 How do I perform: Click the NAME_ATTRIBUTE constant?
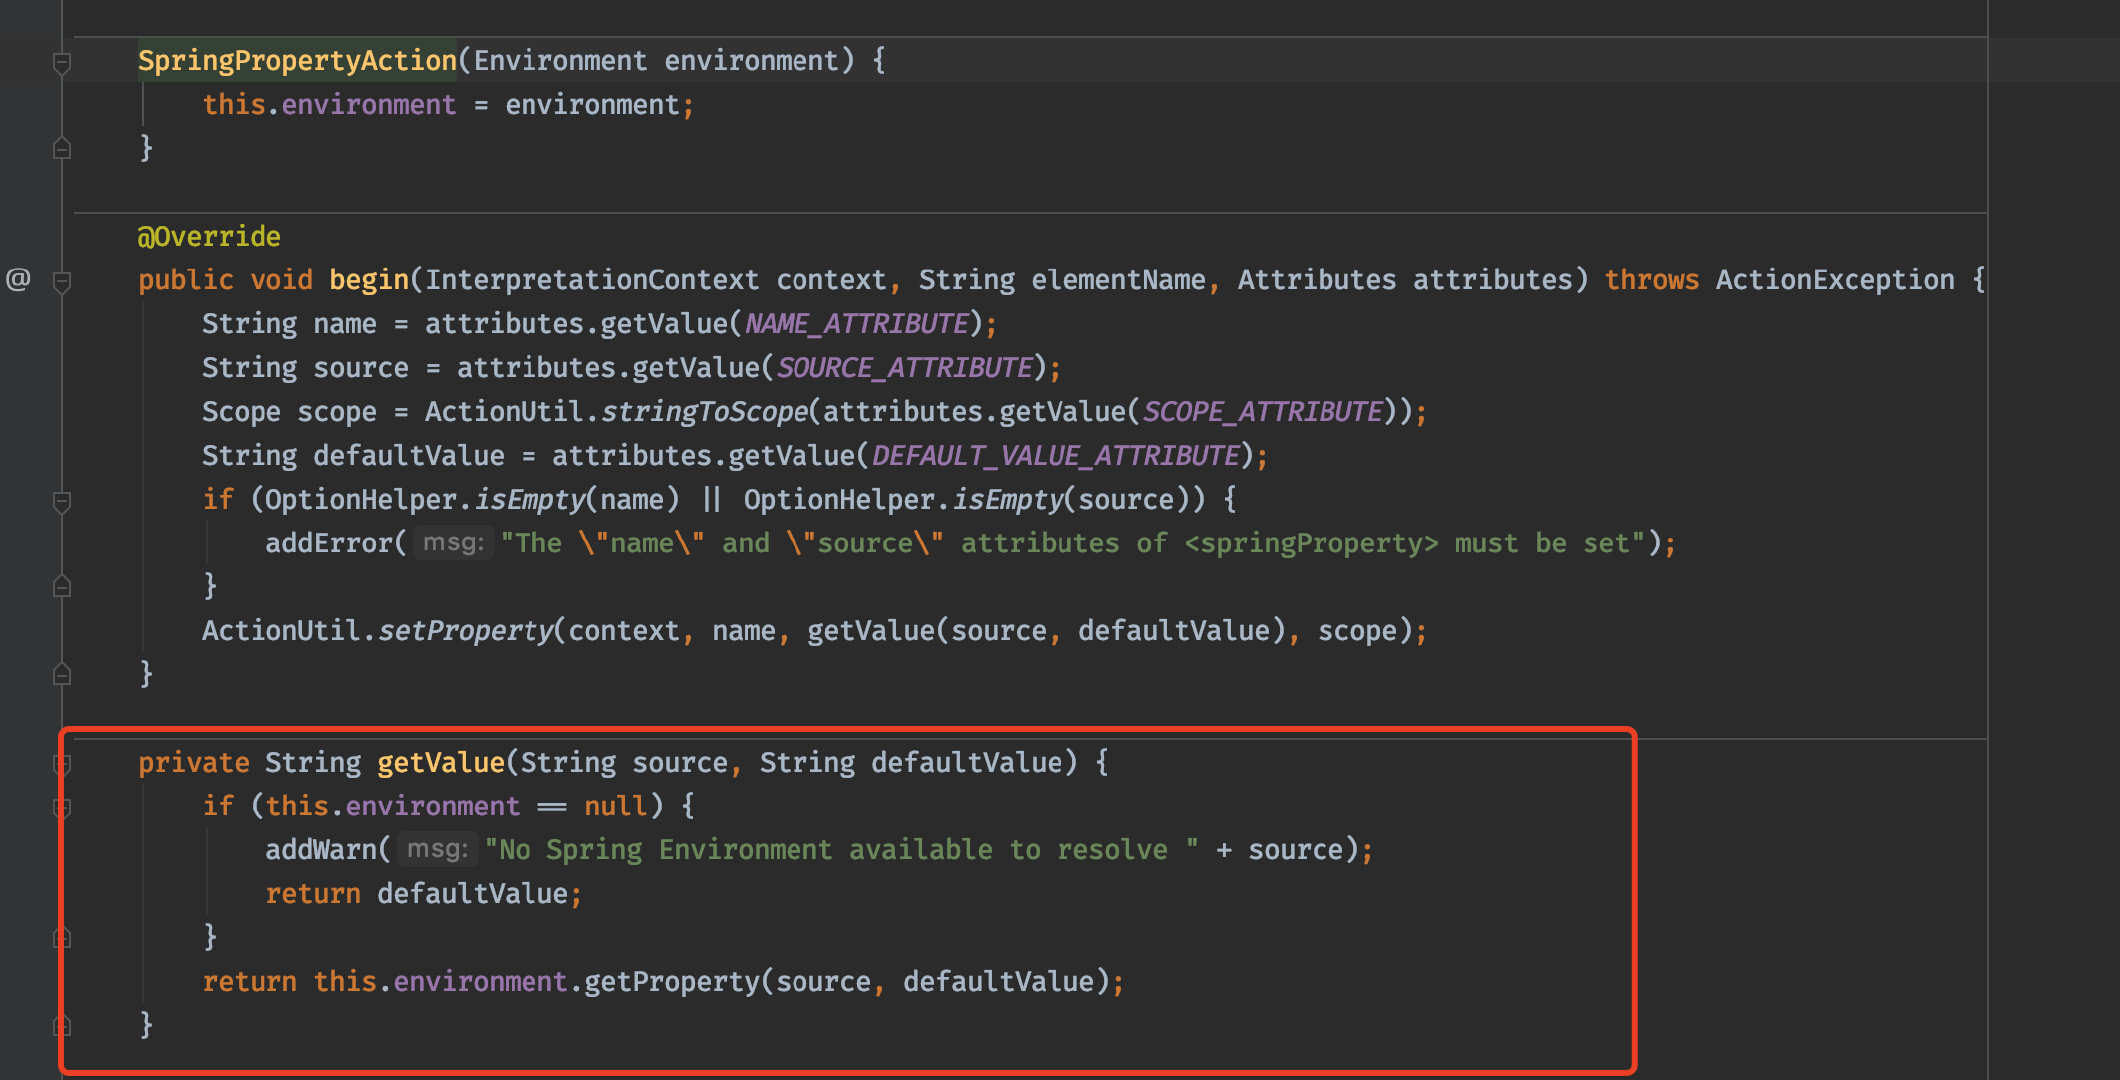click(x=857, y=324)
